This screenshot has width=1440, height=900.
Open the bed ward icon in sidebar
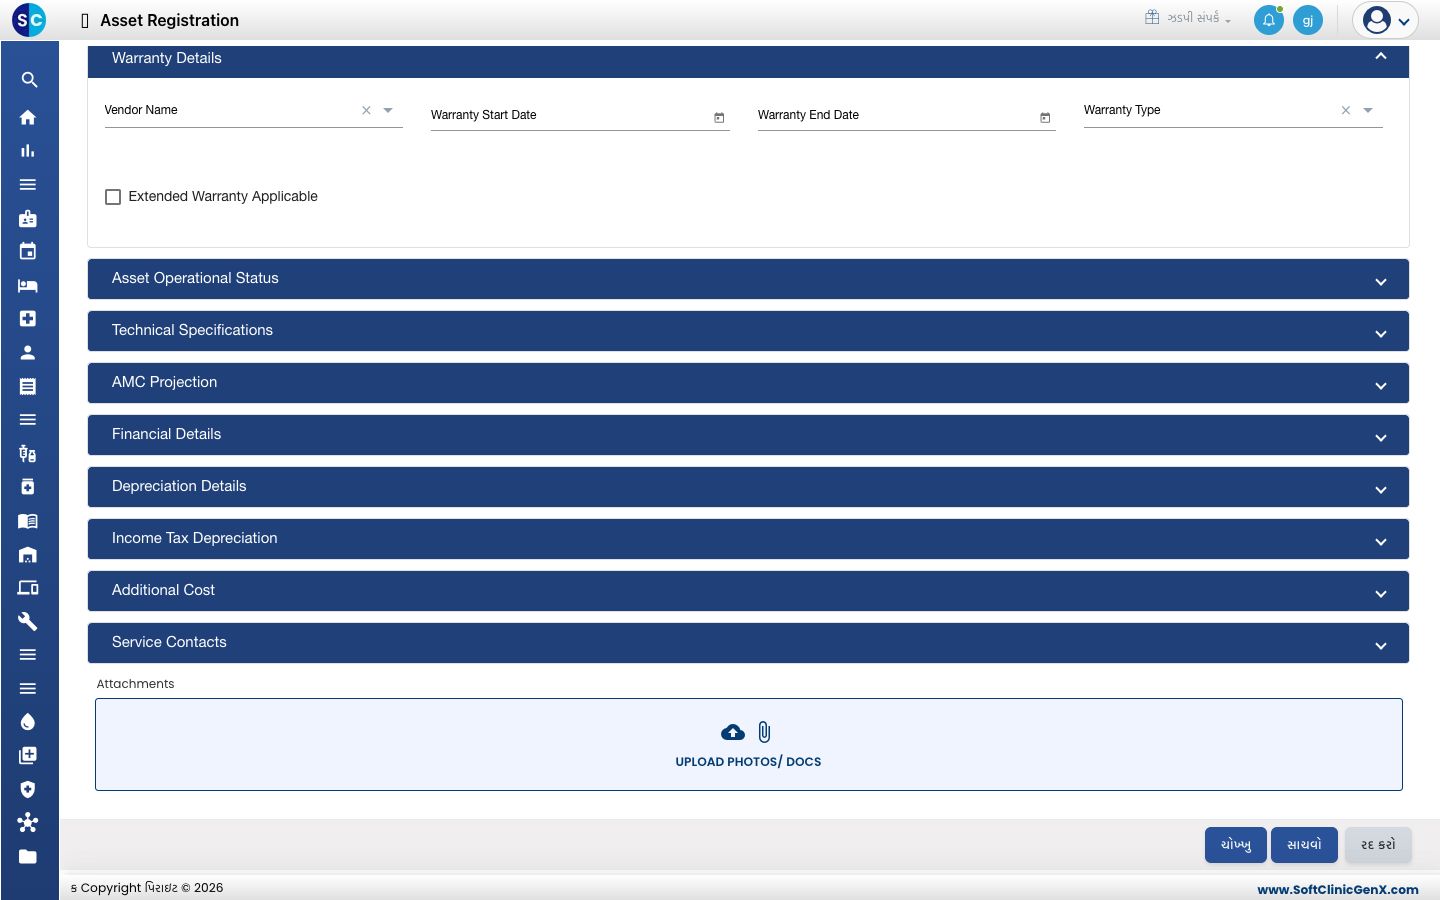tap(28, 286)
